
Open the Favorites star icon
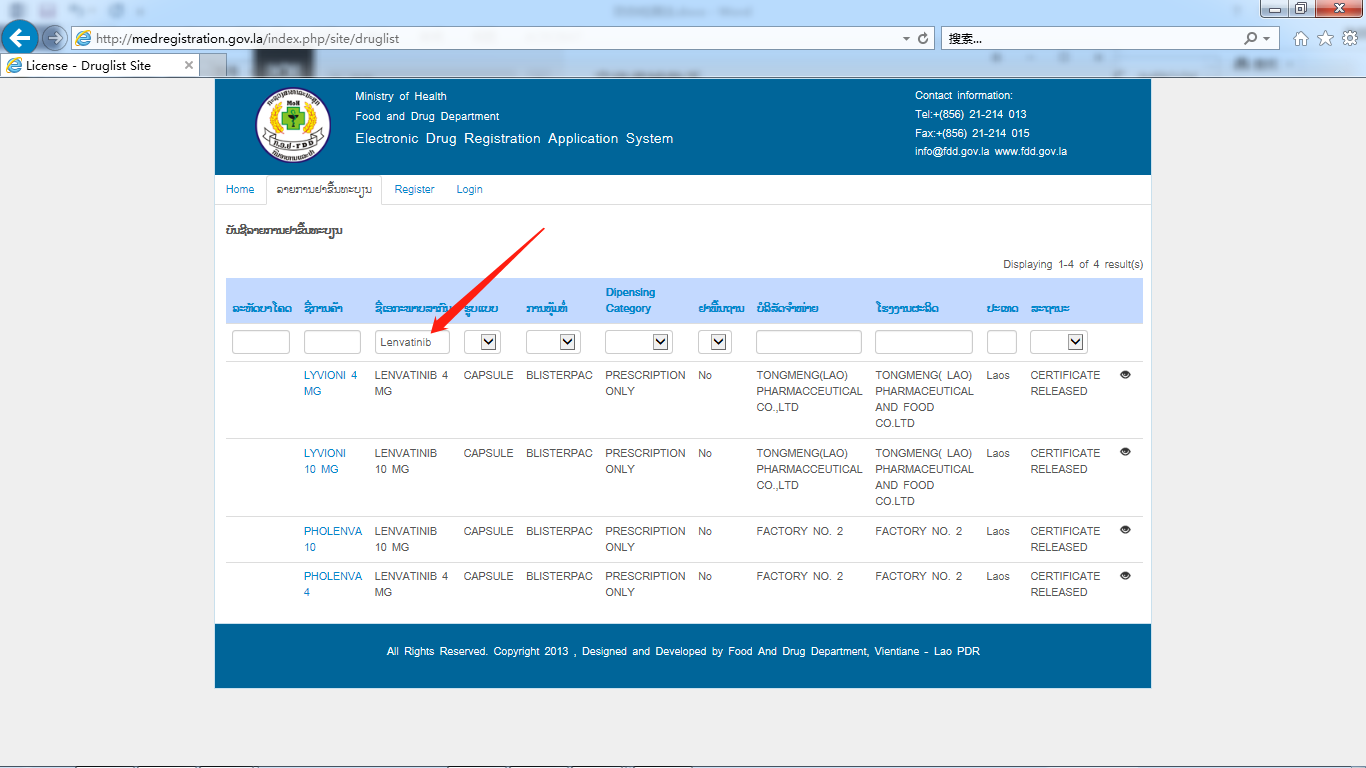pyautogui.click(x=1325, y=38)
